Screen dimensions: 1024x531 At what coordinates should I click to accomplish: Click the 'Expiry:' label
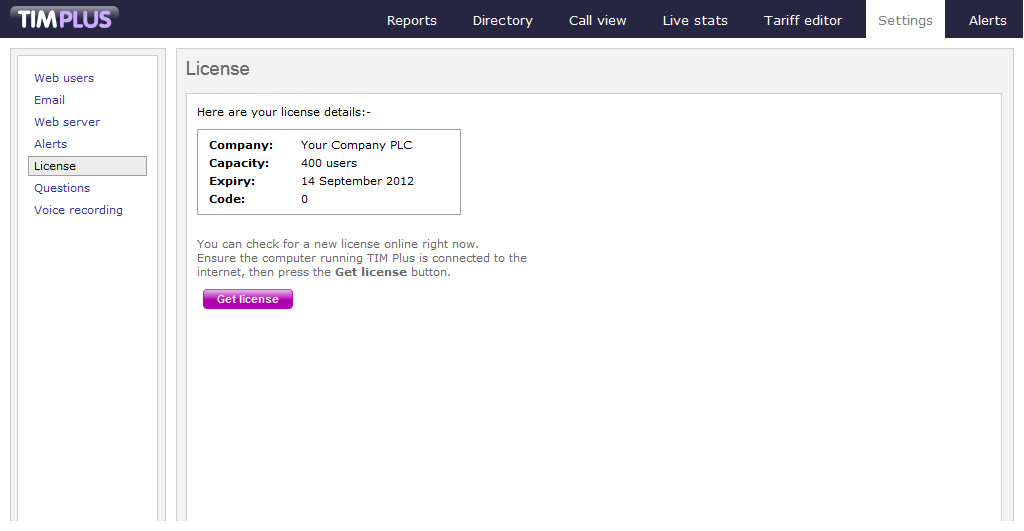point(232,181)
